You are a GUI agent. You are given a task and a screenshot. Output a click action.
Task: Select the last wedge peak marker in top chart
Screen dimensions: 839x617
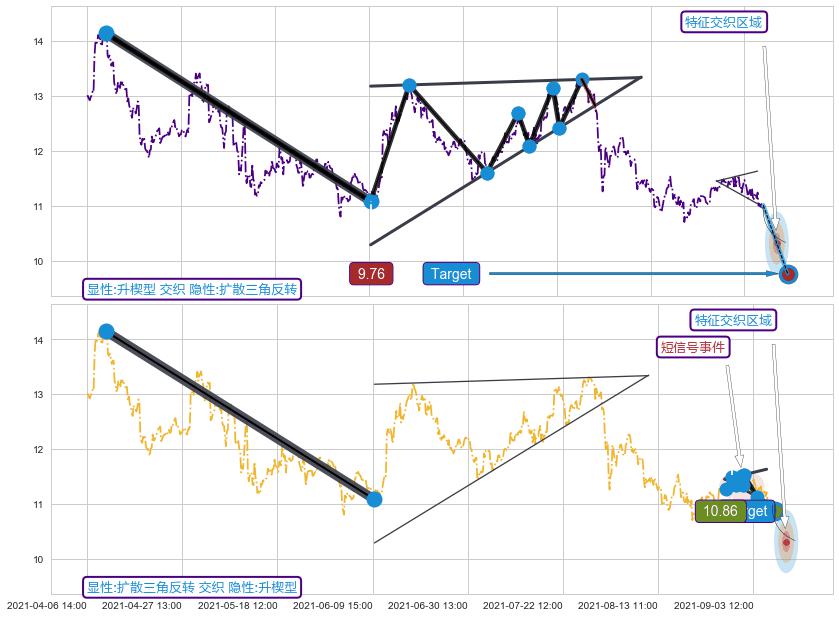pos(582,79)
